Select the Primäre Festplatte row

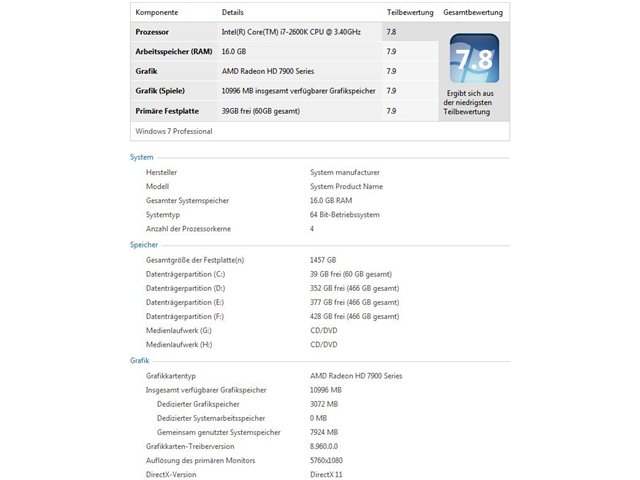(284, 111)
